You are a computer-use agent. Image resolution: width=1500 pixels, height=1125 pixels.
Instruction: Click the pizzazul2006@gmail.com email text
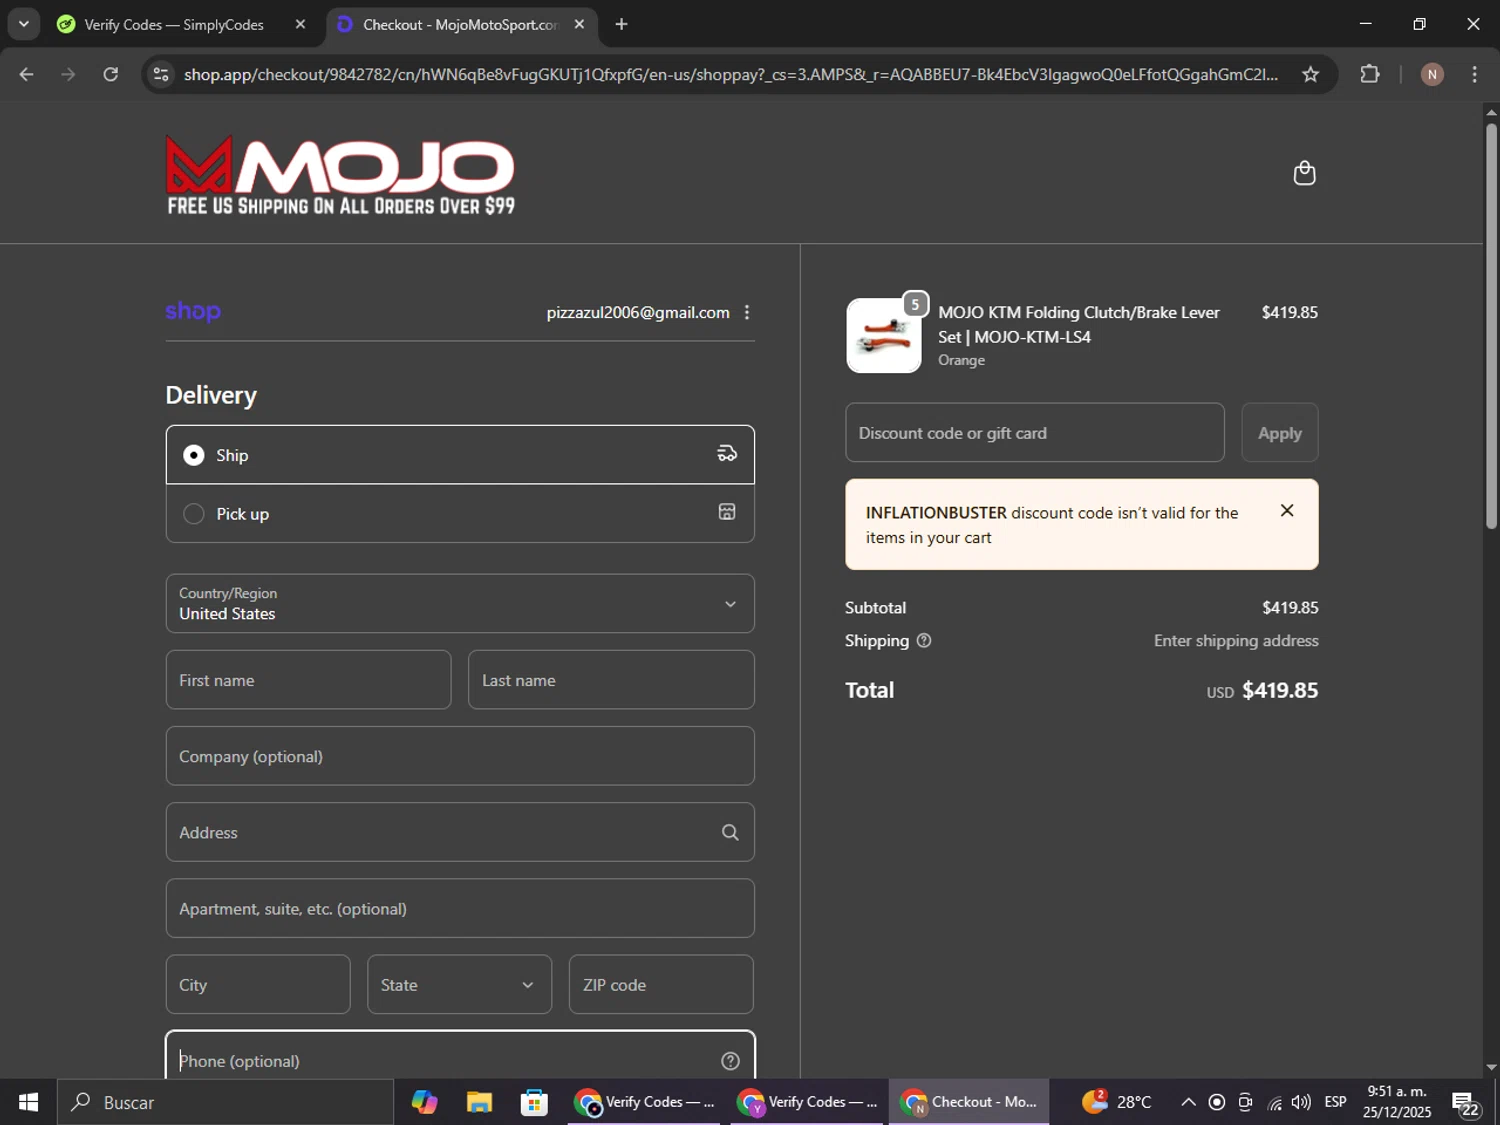click(x=638, y=312)
